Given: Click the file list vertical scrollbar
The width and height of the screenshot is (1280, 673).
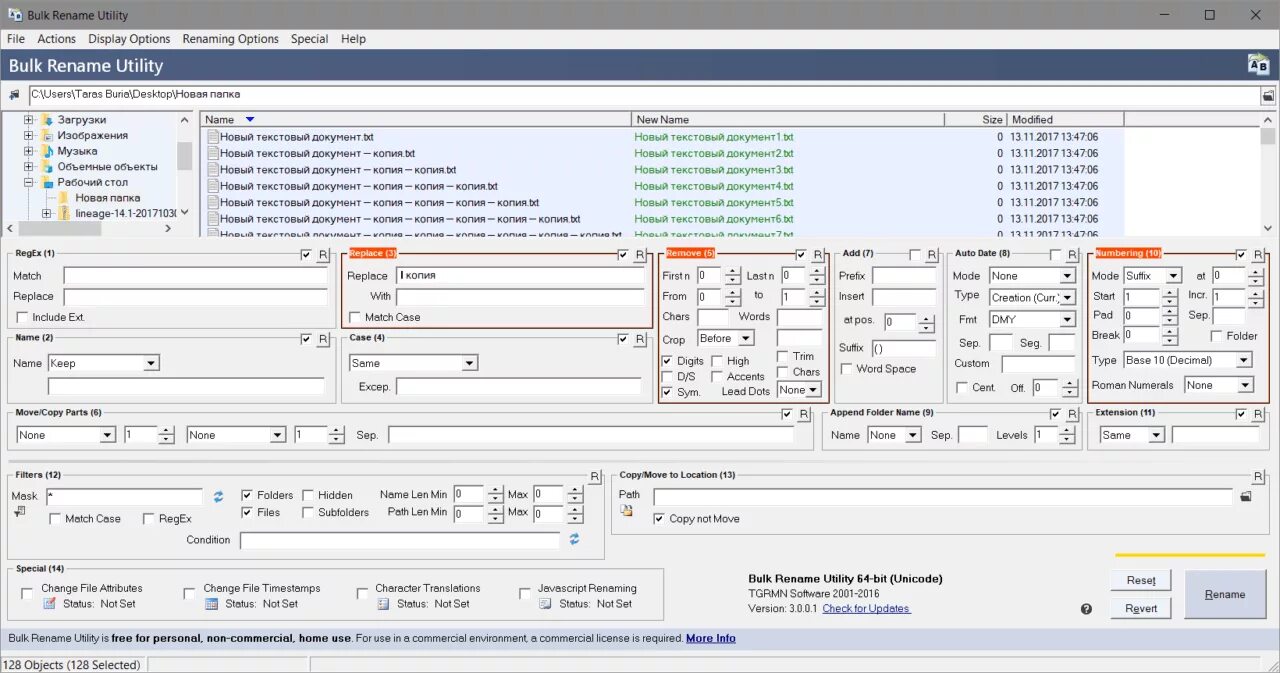Looking at the screenshot, I should tap(1268, 174).
